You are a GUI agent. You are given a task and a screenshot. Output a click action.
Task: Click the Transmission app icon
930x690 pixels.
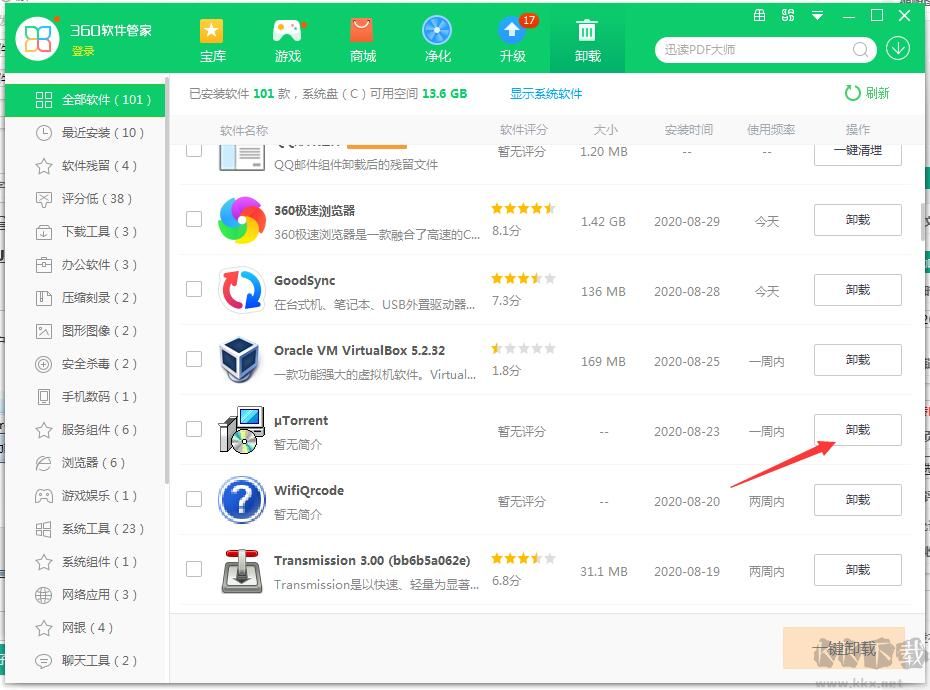241,571
